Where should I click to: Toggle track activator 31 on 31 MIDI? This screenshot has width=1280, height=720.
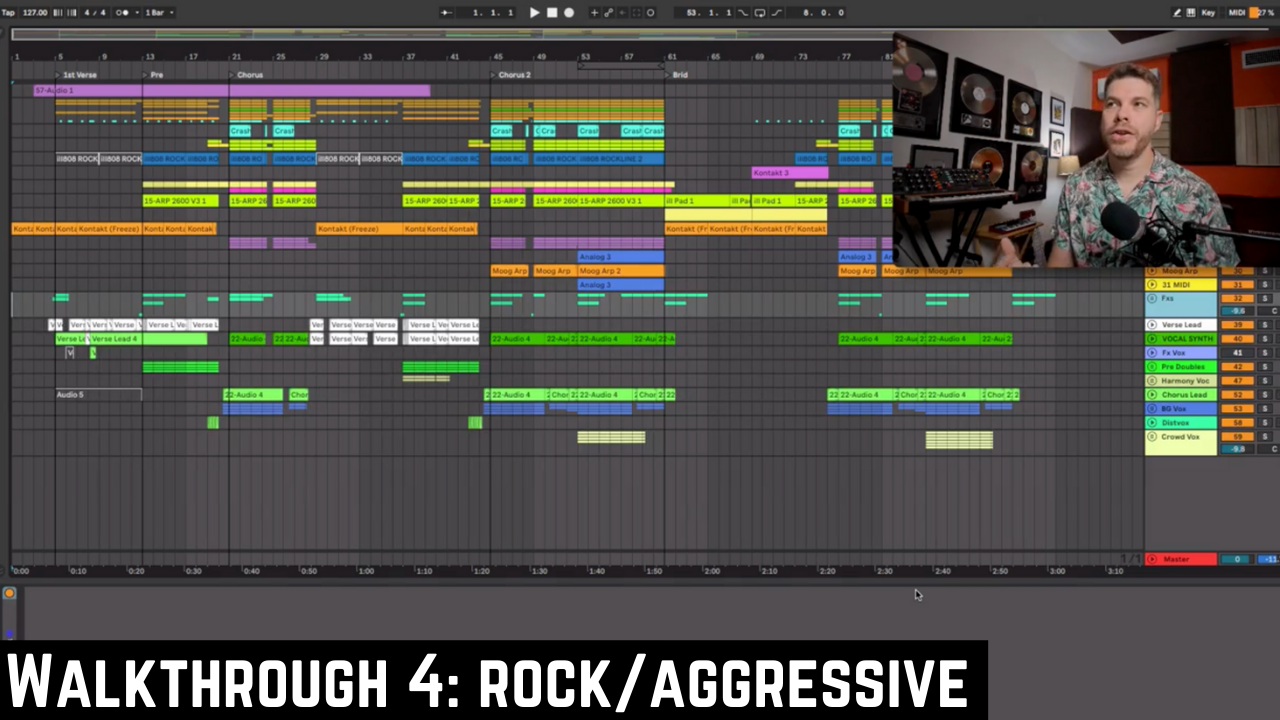1237,285
